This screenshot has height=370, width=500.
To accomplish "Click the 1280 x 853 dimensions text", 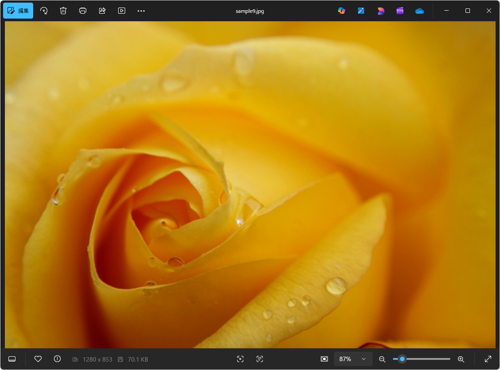I will [97, 359].
